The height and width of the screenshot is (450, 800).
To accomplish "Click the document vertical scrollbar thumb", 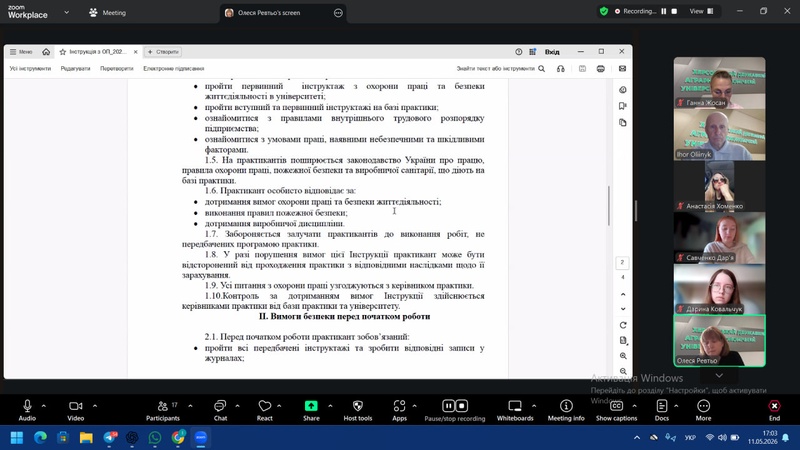I will tap(609, 206).
